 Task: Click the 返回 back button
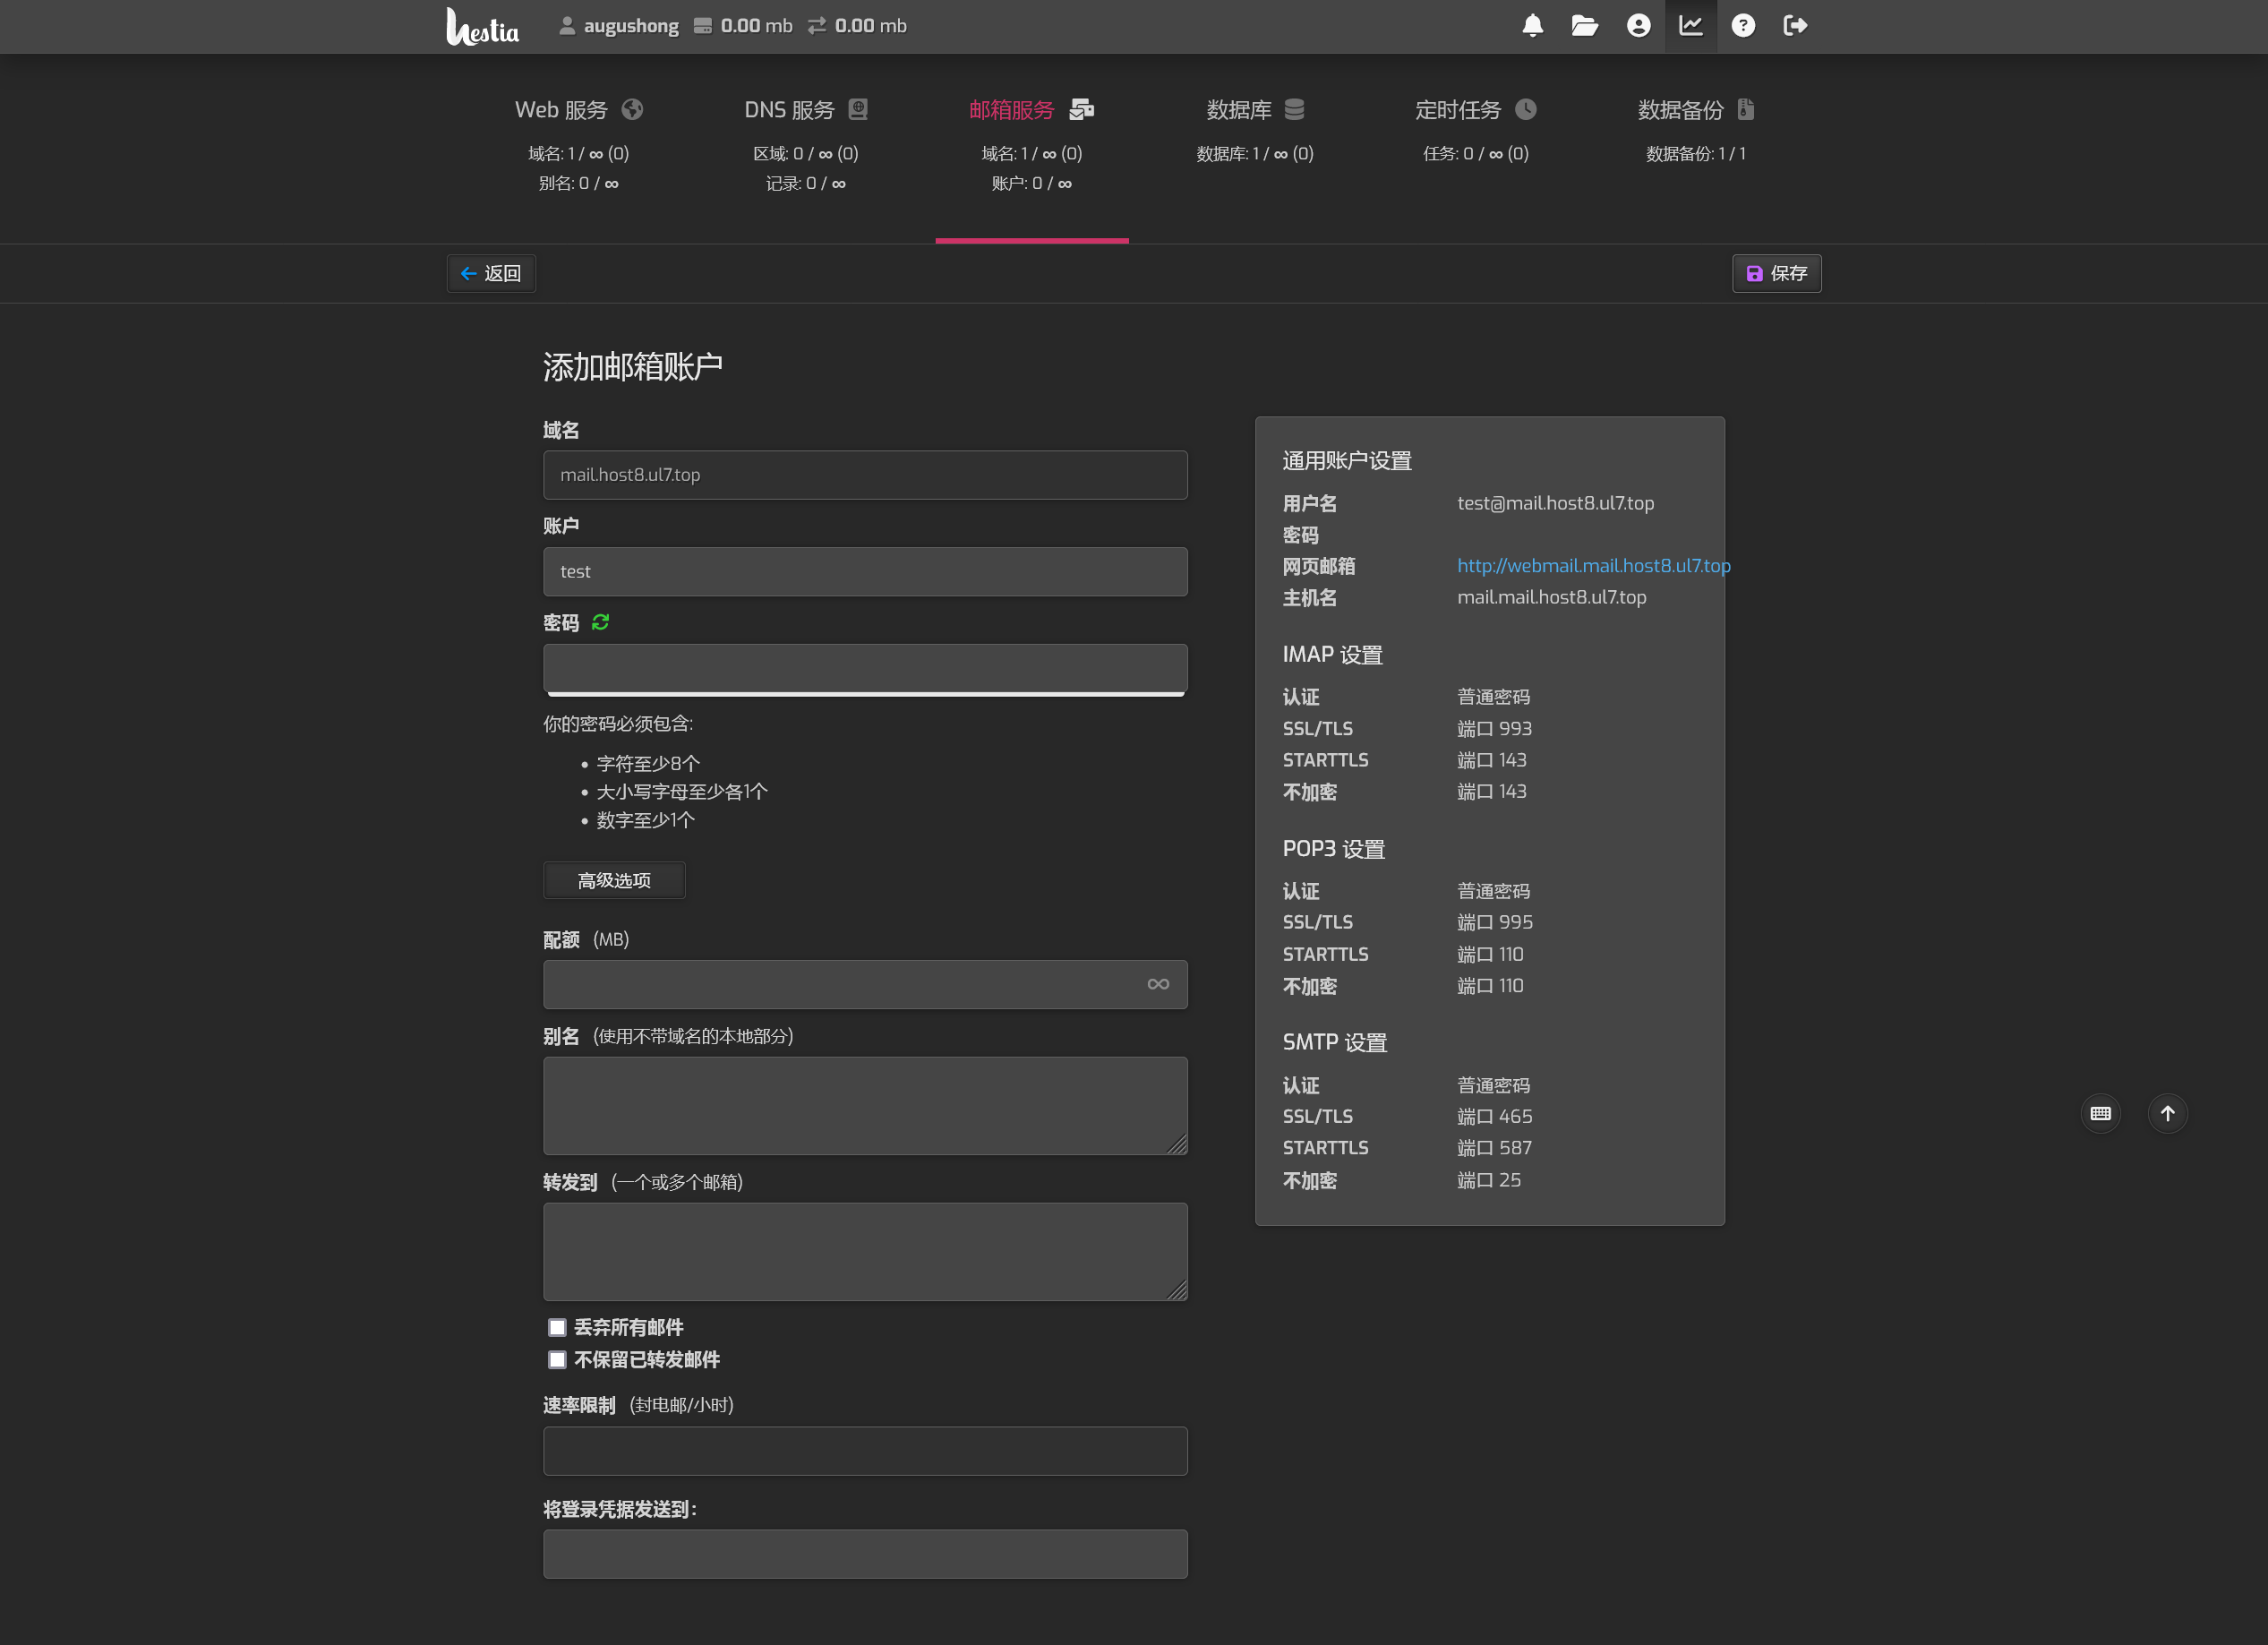(x=491, y=273)
